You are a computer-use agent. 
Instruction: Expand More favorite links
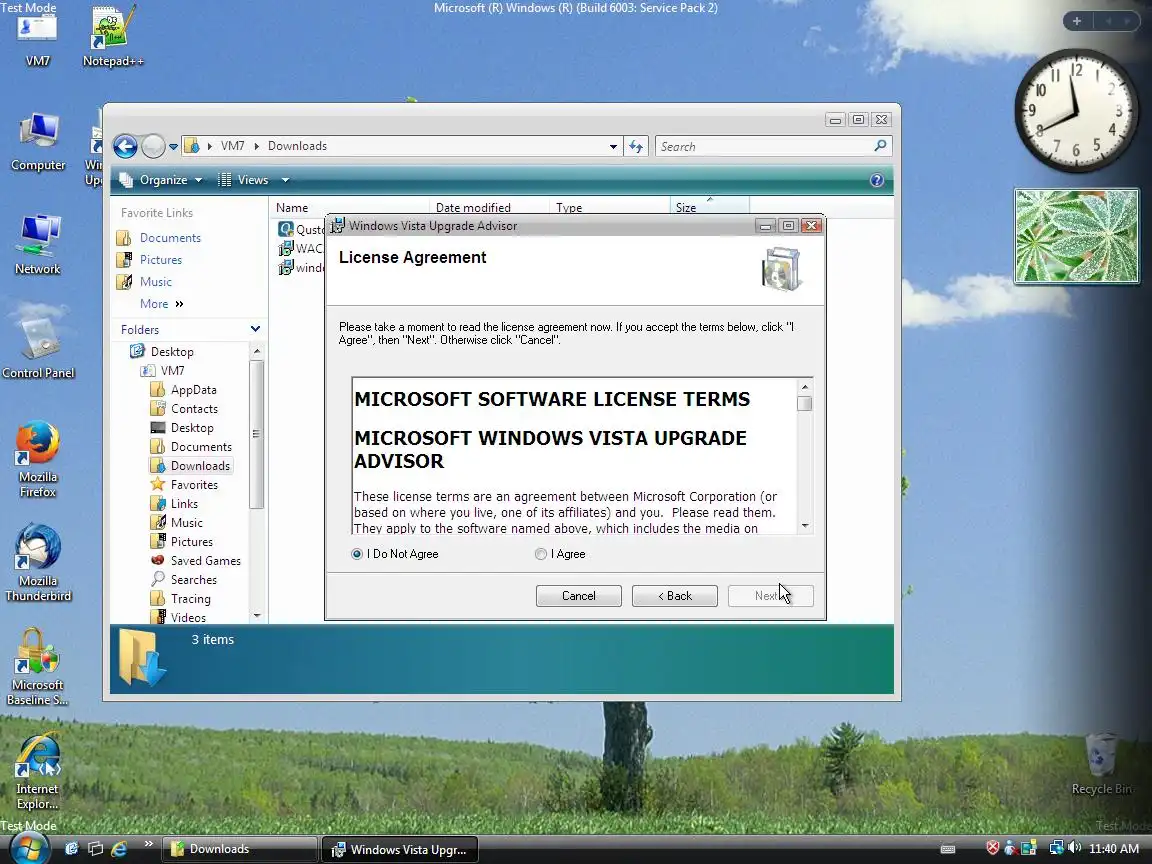(x=162, y=304)
